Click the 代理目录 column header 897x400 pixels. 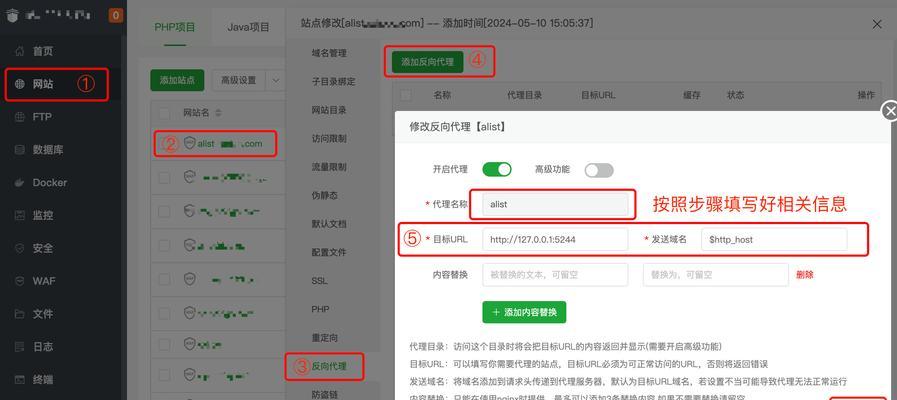pos(524,95)
